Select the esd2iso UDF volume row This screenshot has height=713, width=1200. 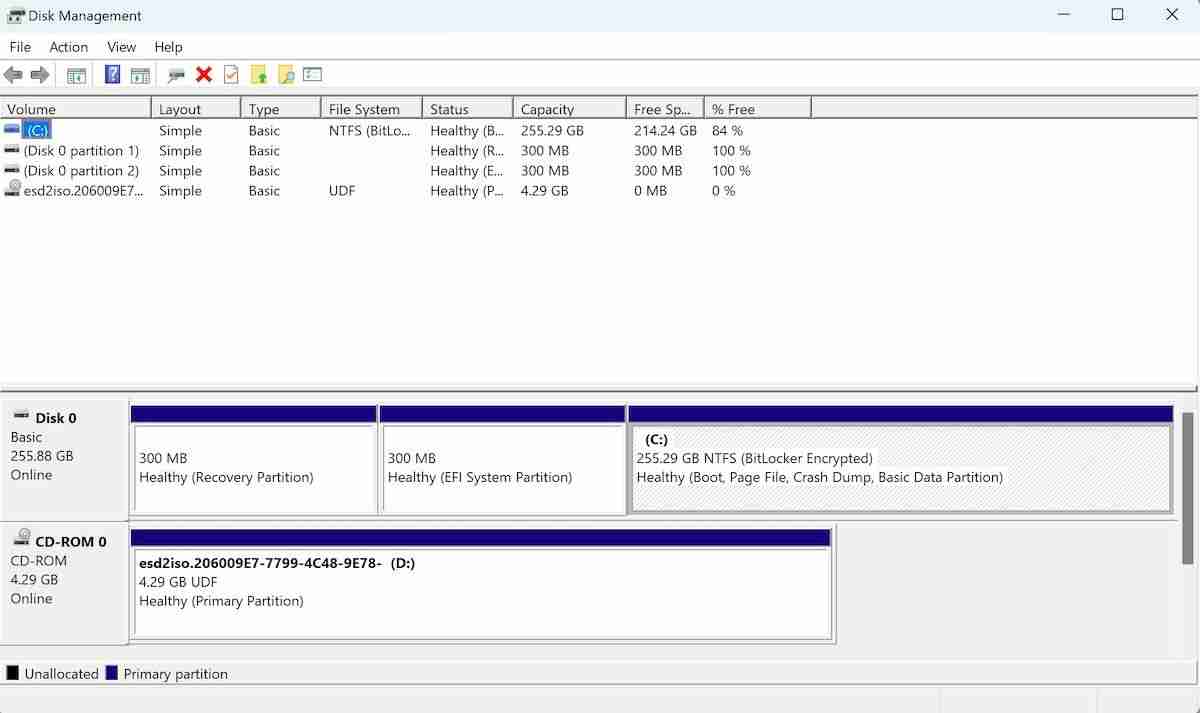coord(75,190)
